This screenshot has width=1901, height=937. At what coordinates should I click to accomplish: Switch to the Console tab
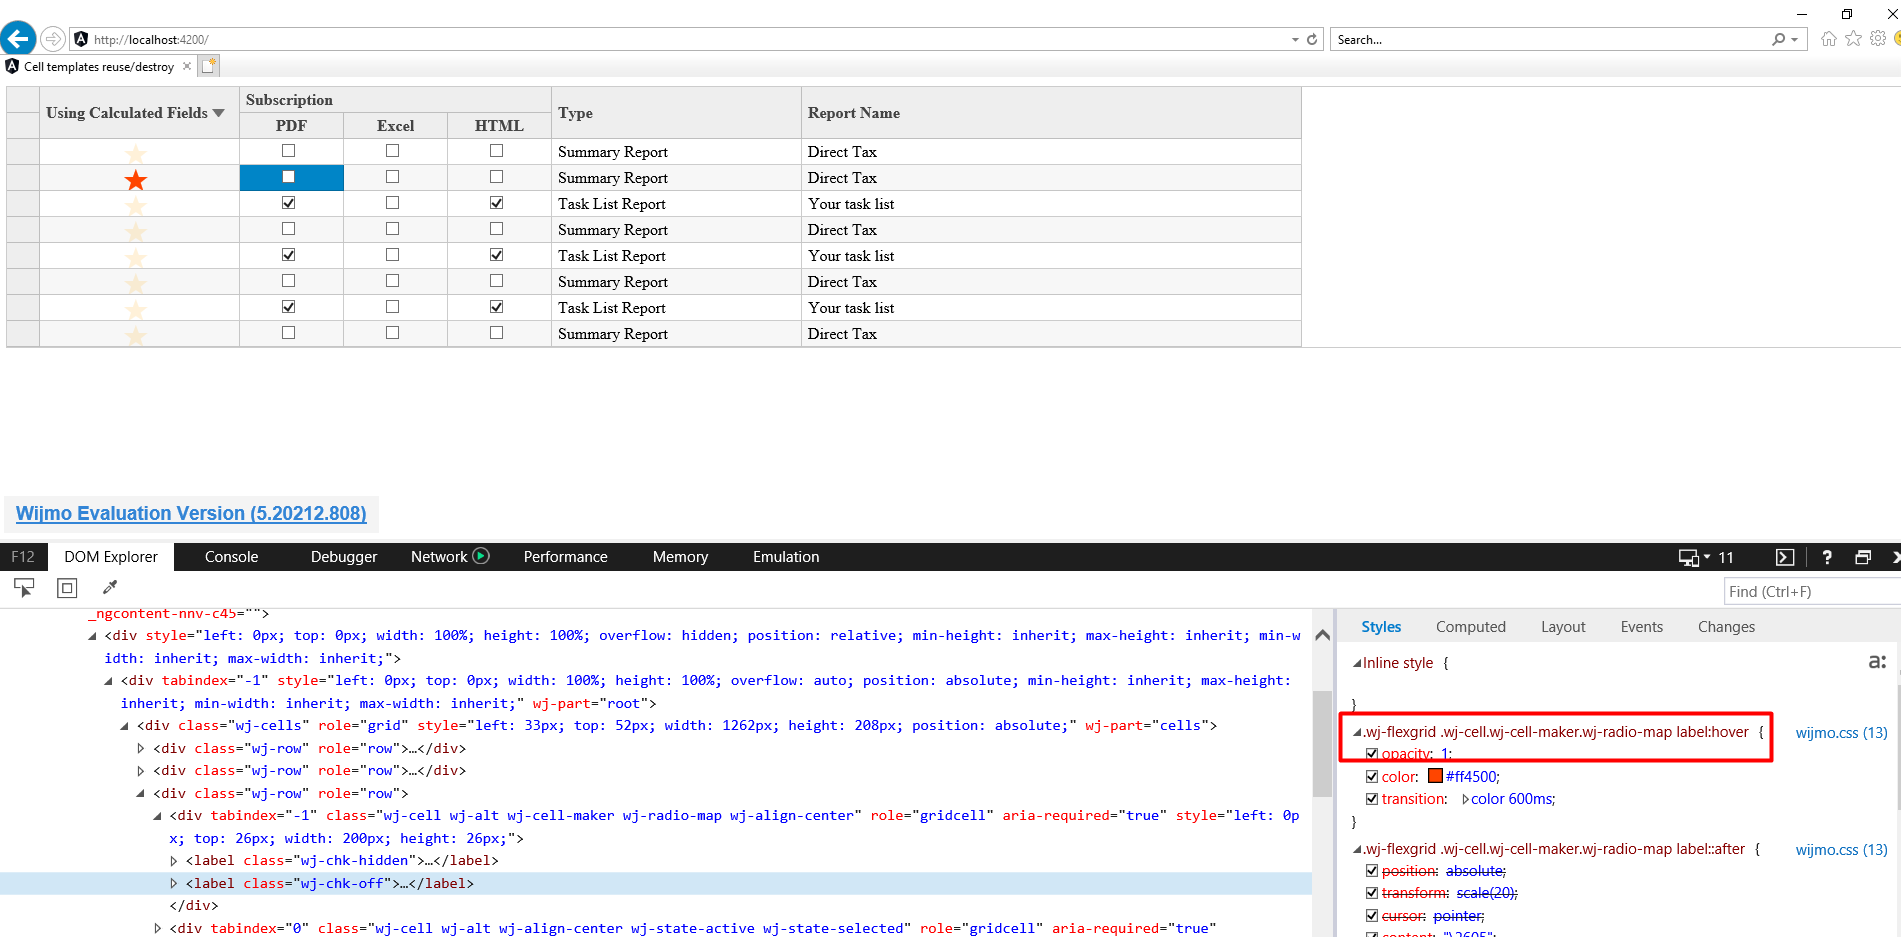[231, 557]
